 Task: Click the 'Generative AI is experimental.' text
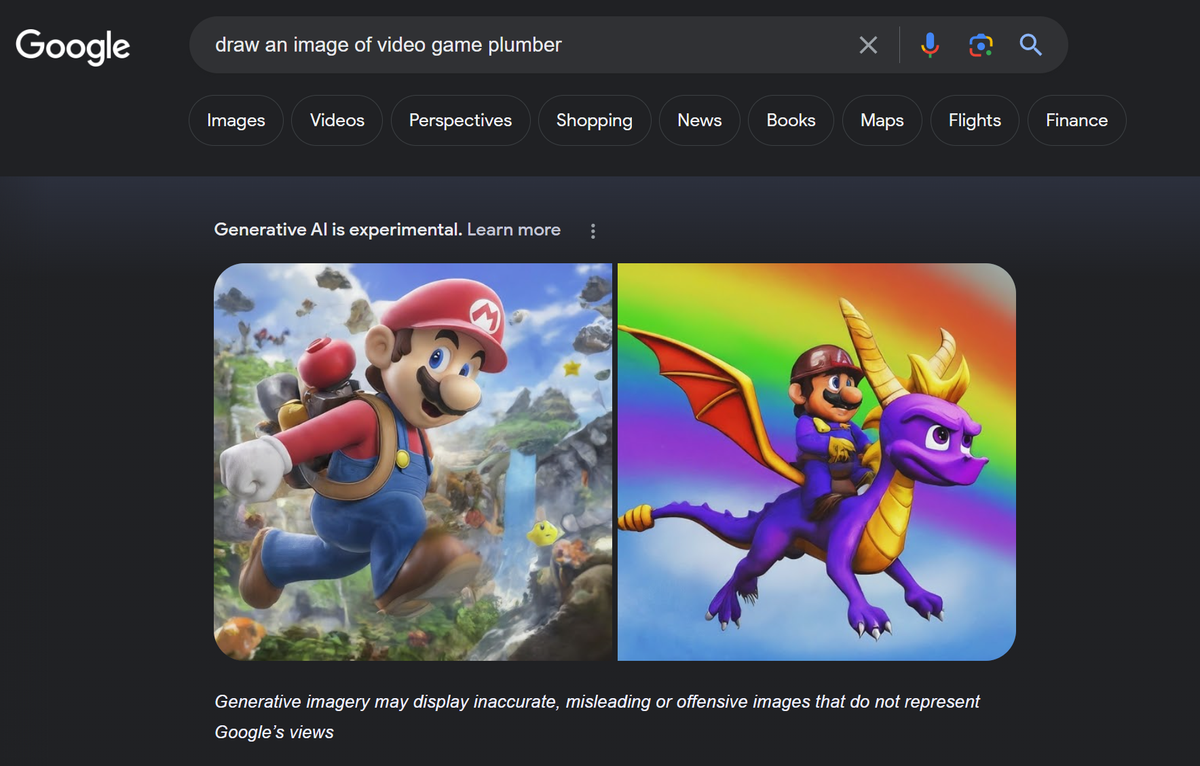(x=338, y=230)
